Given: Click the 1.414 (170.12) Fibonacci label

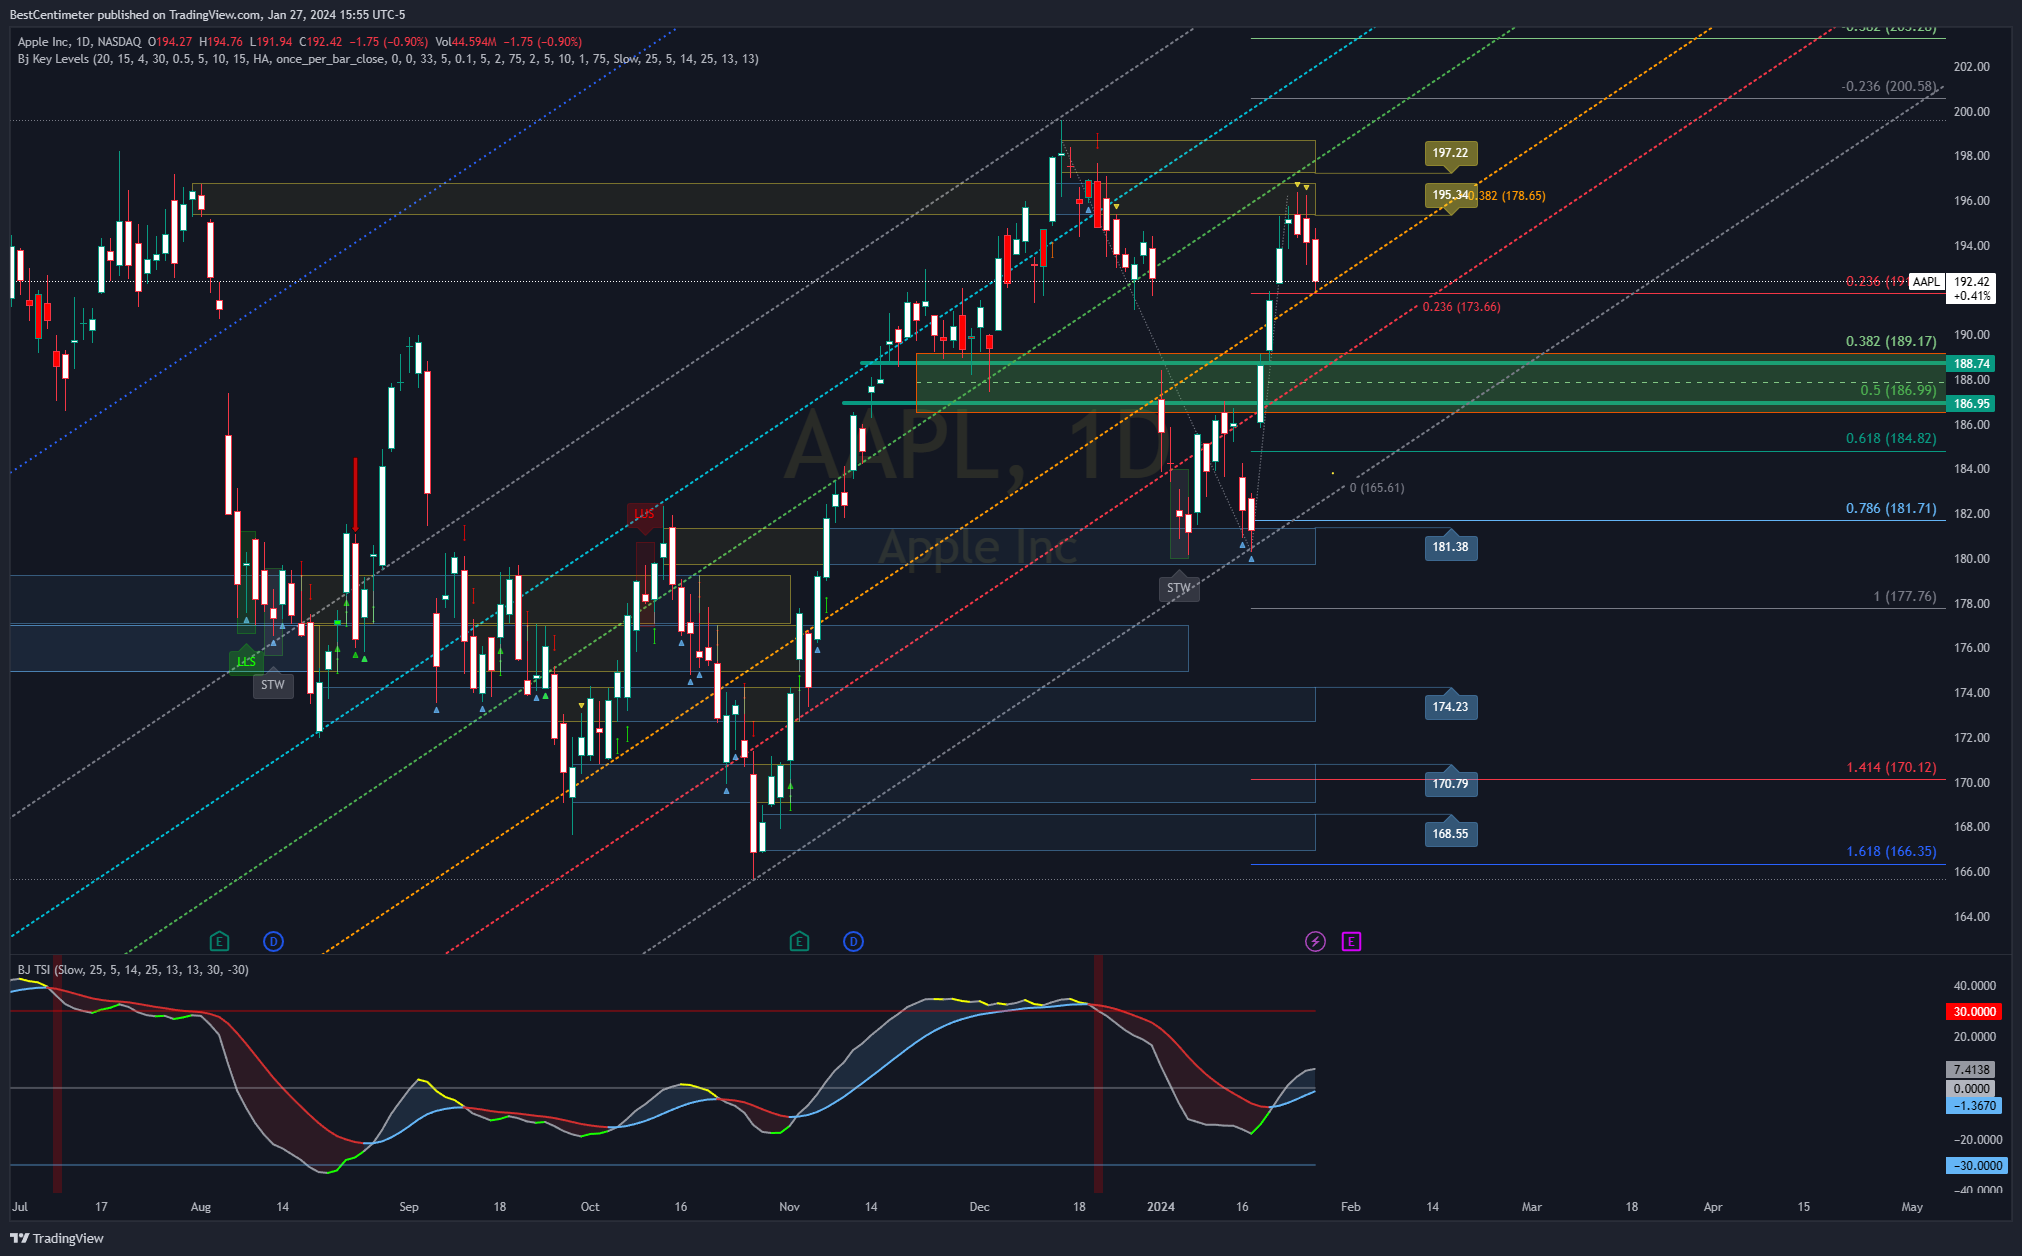Looking at the screenshot, I should (x=1891, y=767).
